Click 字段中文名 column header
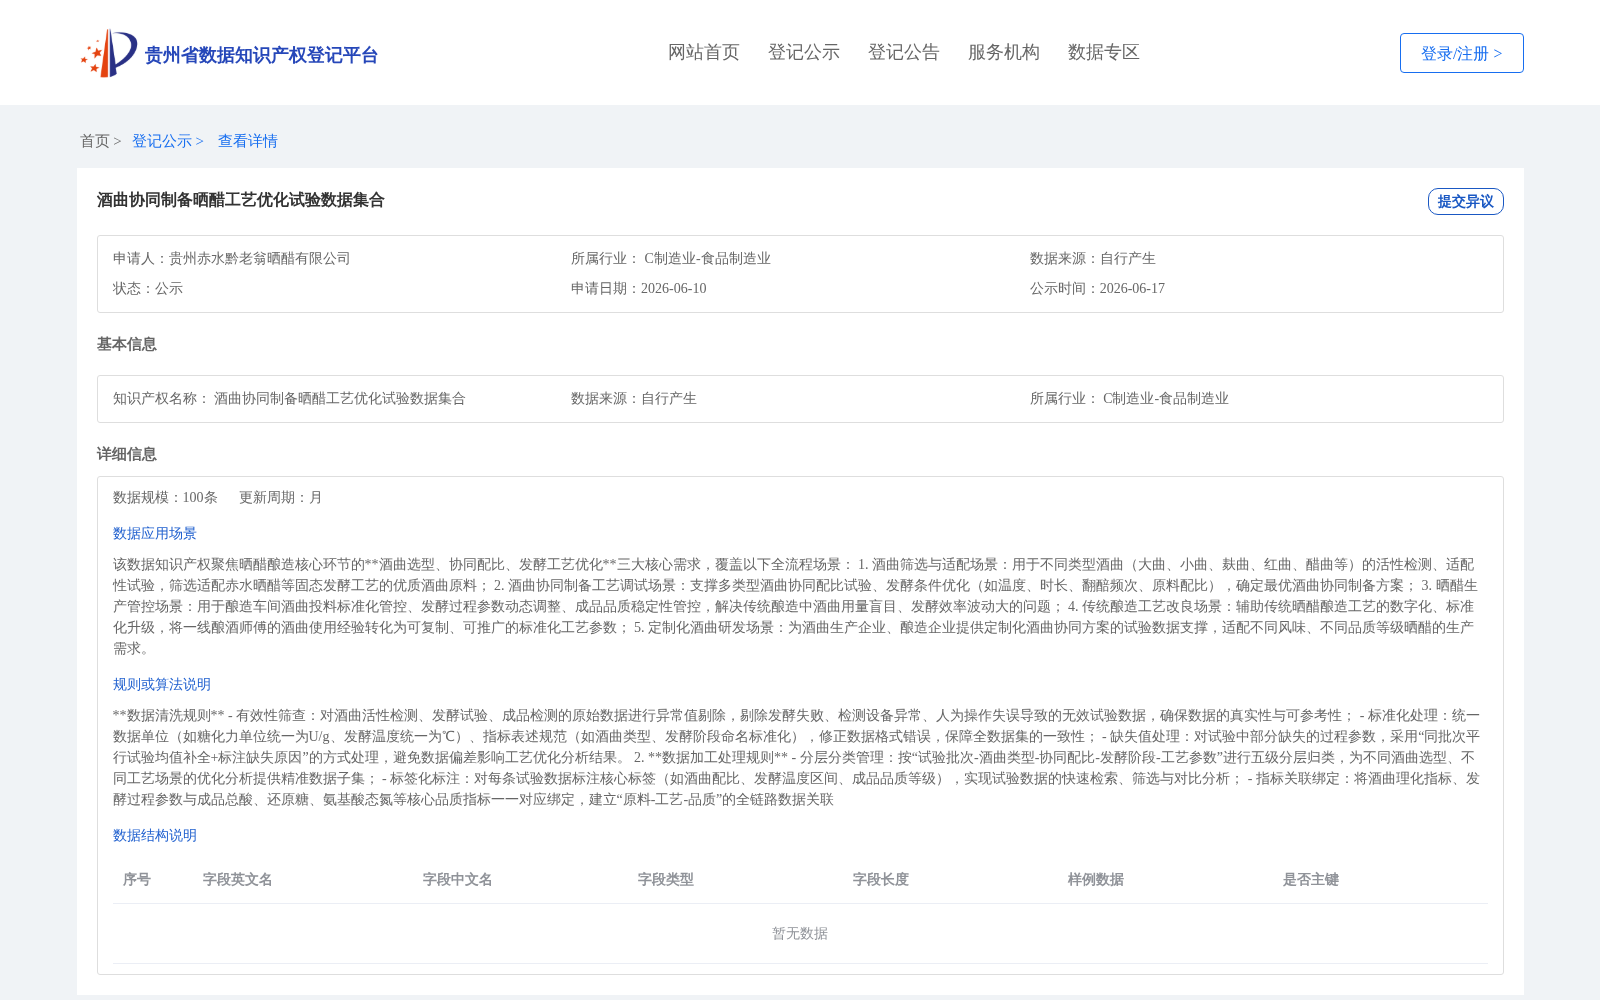This screenshot has width=1600, height=1000. pyautogui.click(x=458, y=879)
